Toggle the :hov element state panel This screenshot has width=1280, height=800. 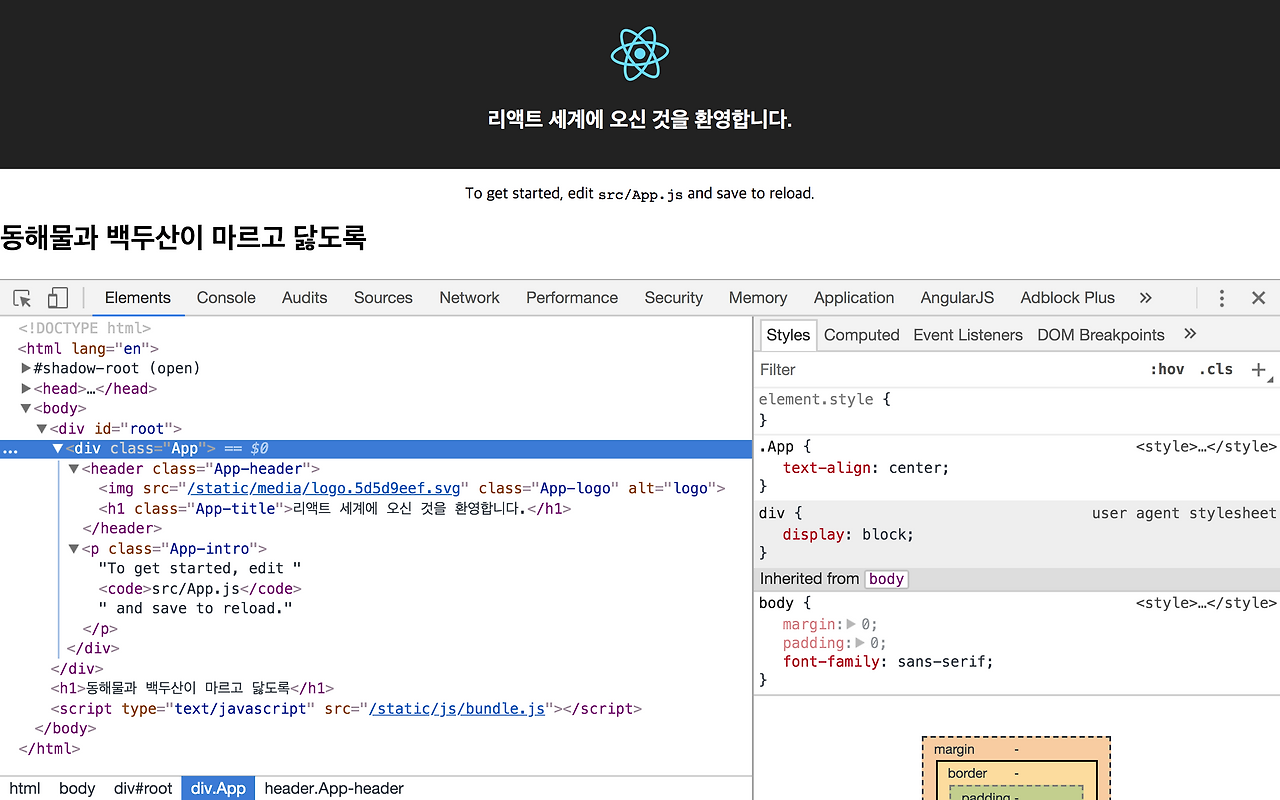click(1167, 369)
